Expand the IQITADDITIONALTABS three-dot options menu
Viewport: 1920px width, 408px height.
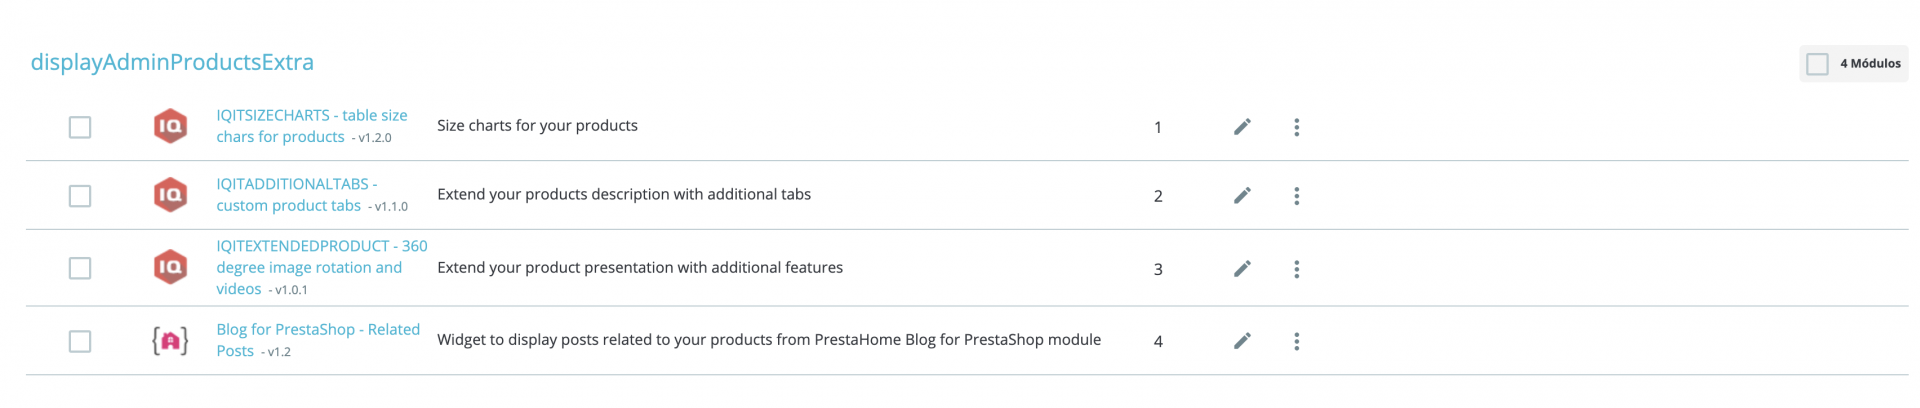click(x=1296, y=196)
